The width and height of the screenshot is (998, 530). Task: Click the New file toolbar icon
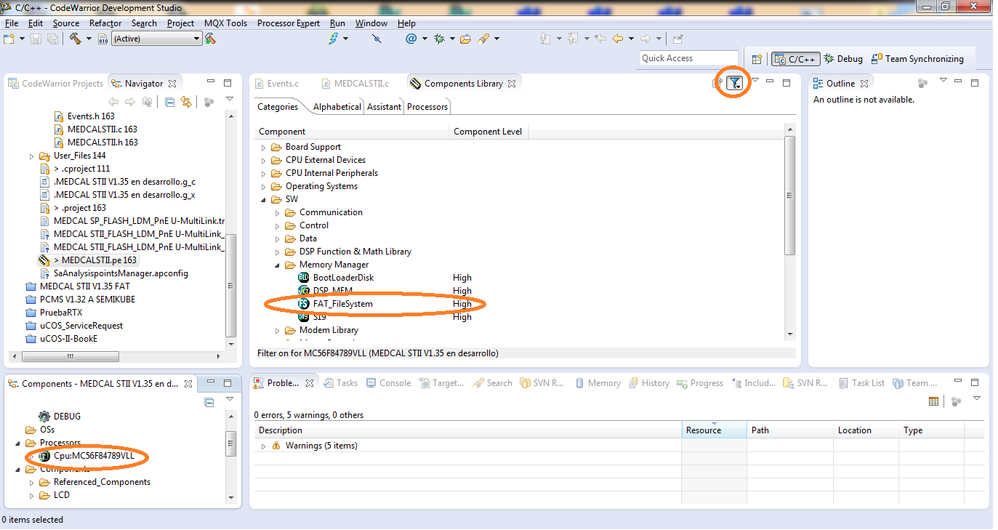tap(9, 39)
